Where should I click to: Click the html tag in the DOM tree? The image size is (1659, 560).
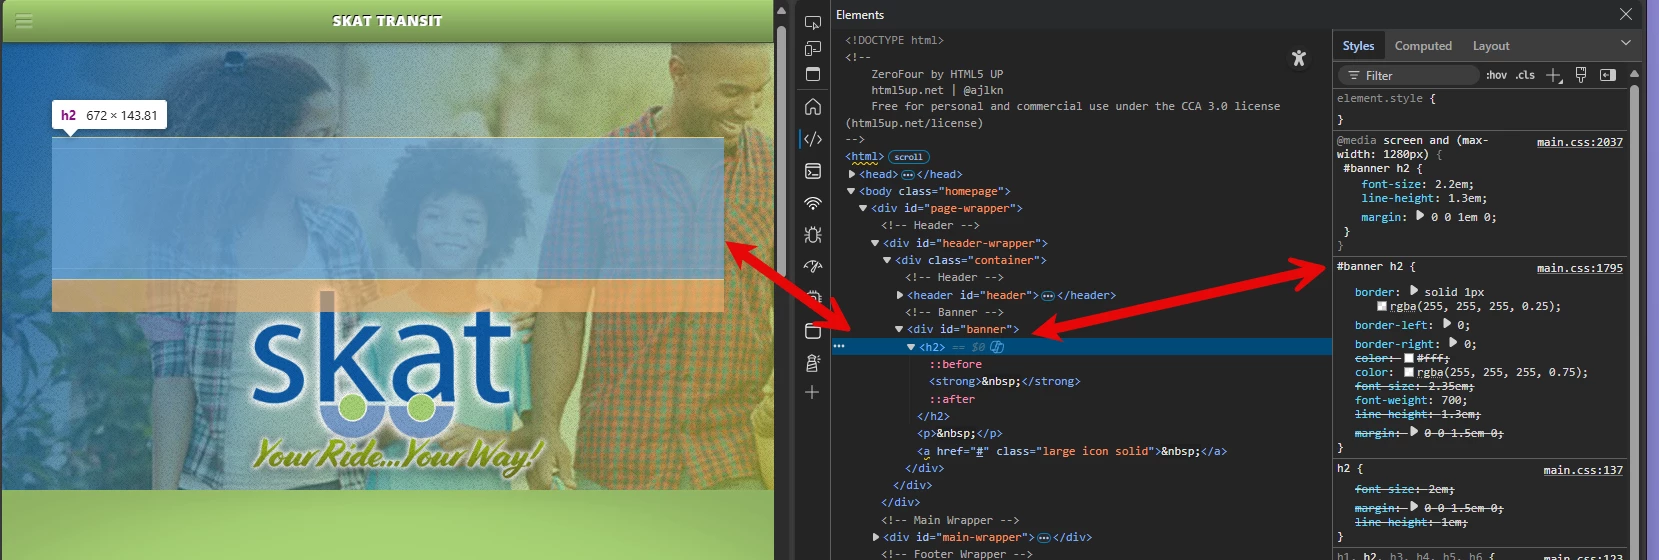point(864,157)
